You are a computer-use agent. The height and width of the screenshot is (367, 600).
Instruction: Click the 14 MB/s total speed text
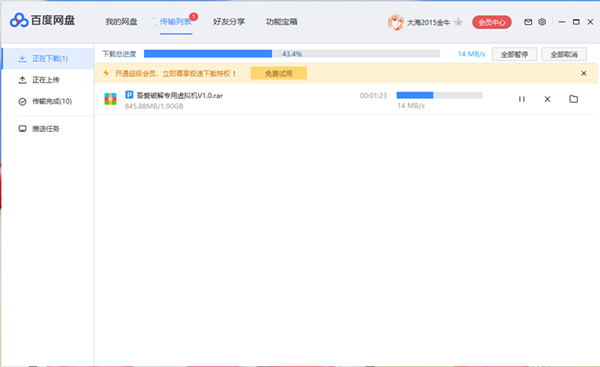(x=471, y=54)
